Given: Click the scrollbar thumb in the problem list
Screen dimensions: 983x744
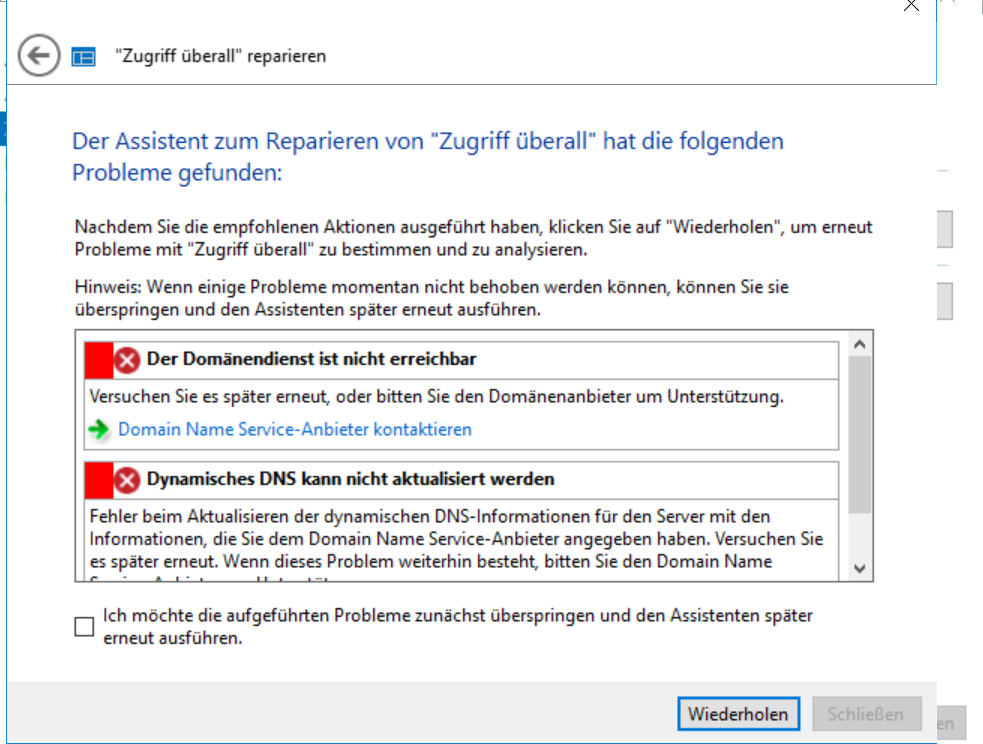Looking at the screenshot, I should (859, 435).
